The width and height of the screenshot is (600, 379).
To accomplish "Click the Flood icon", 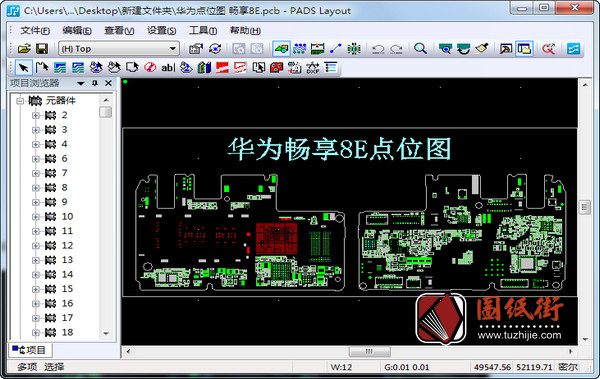I will click(186, 68).
